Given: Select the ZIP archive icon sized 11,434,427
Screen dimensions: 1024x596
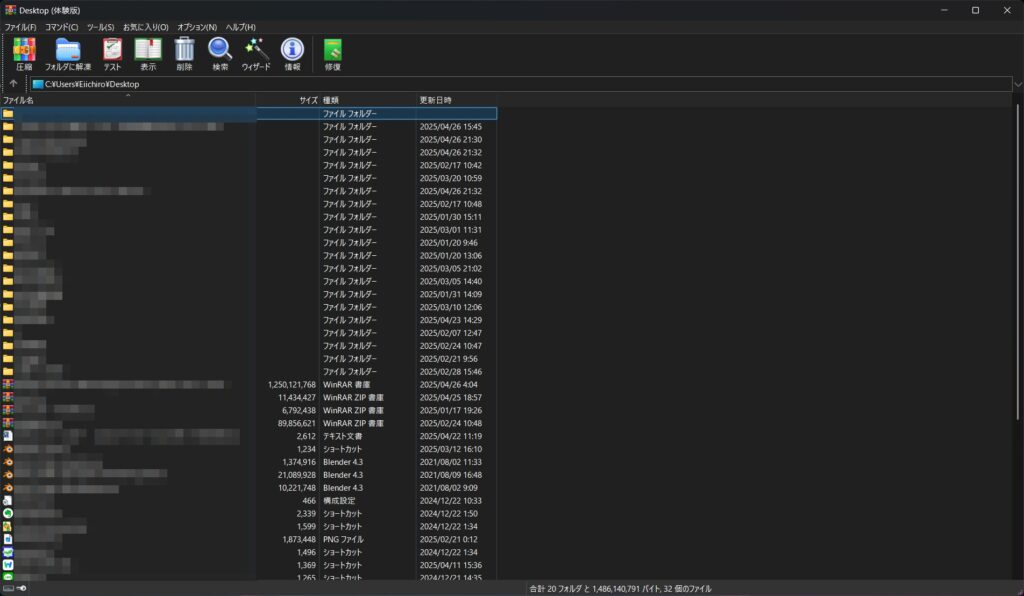Looking at the screenshot, I should [8, 397].
